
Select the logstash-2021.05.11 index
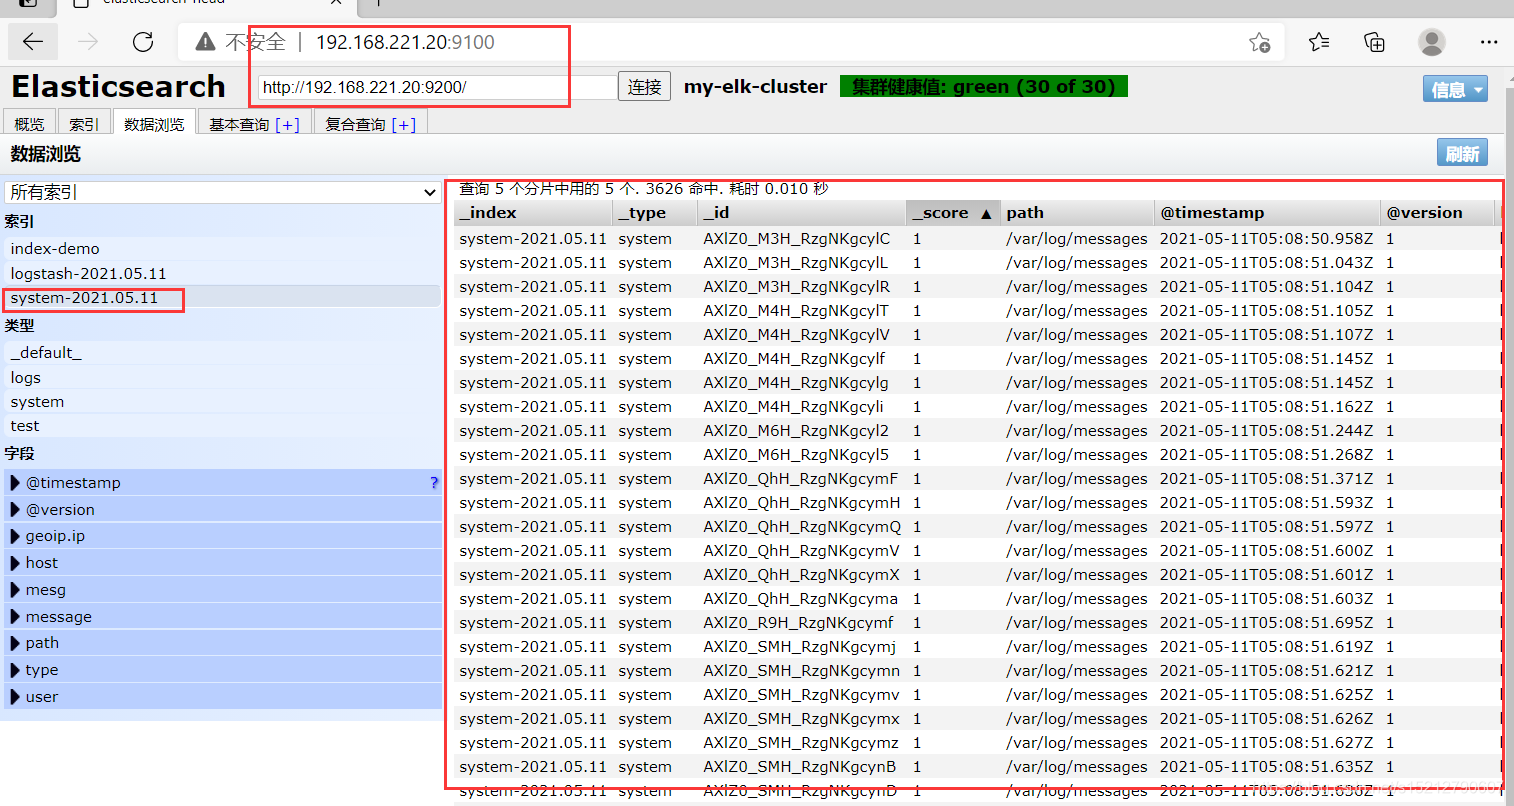222,273
